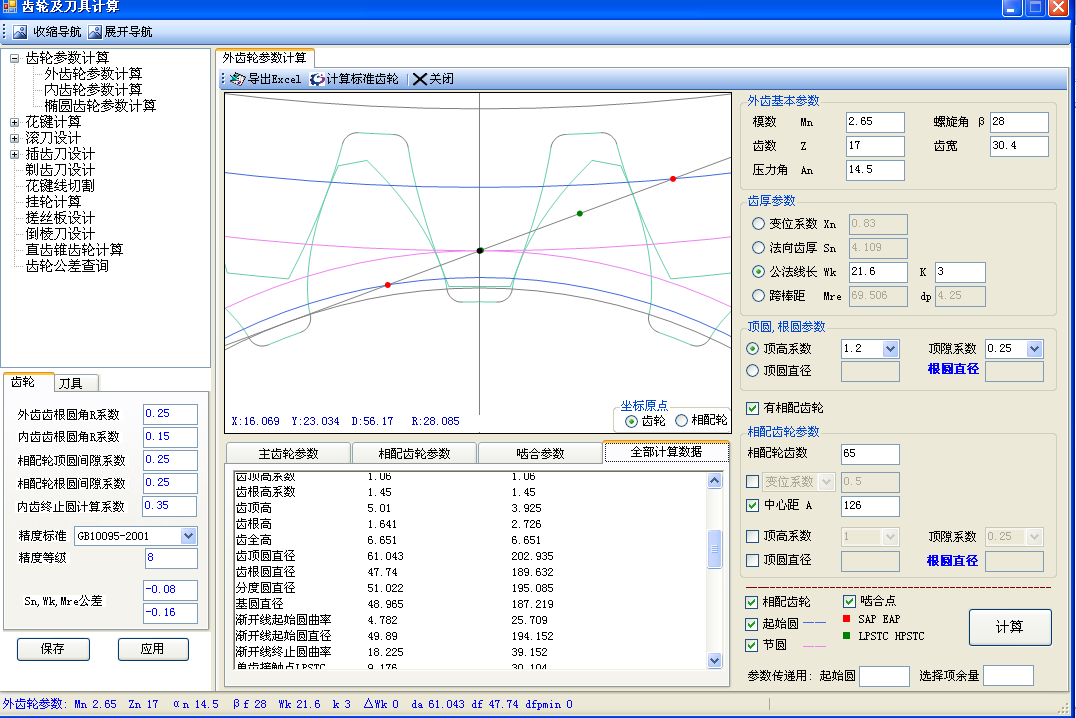Toggle 相配齿轮 display checkbox
The width and height of the screenshot is (1076, 718).
point(751,603)
